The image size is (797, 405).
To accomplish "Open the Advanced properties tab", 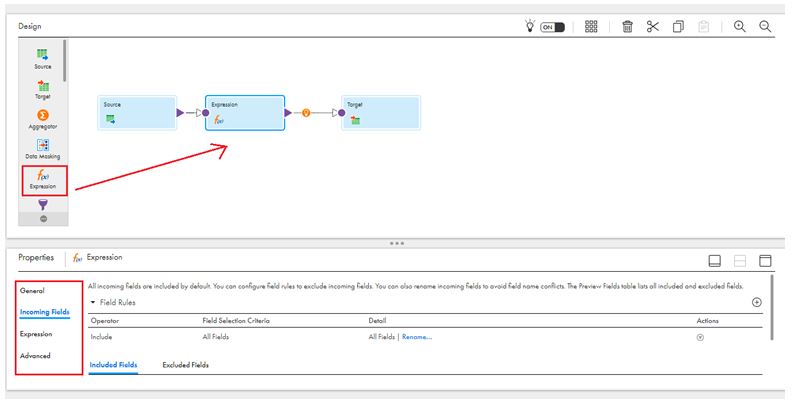I will coord(35,356).
